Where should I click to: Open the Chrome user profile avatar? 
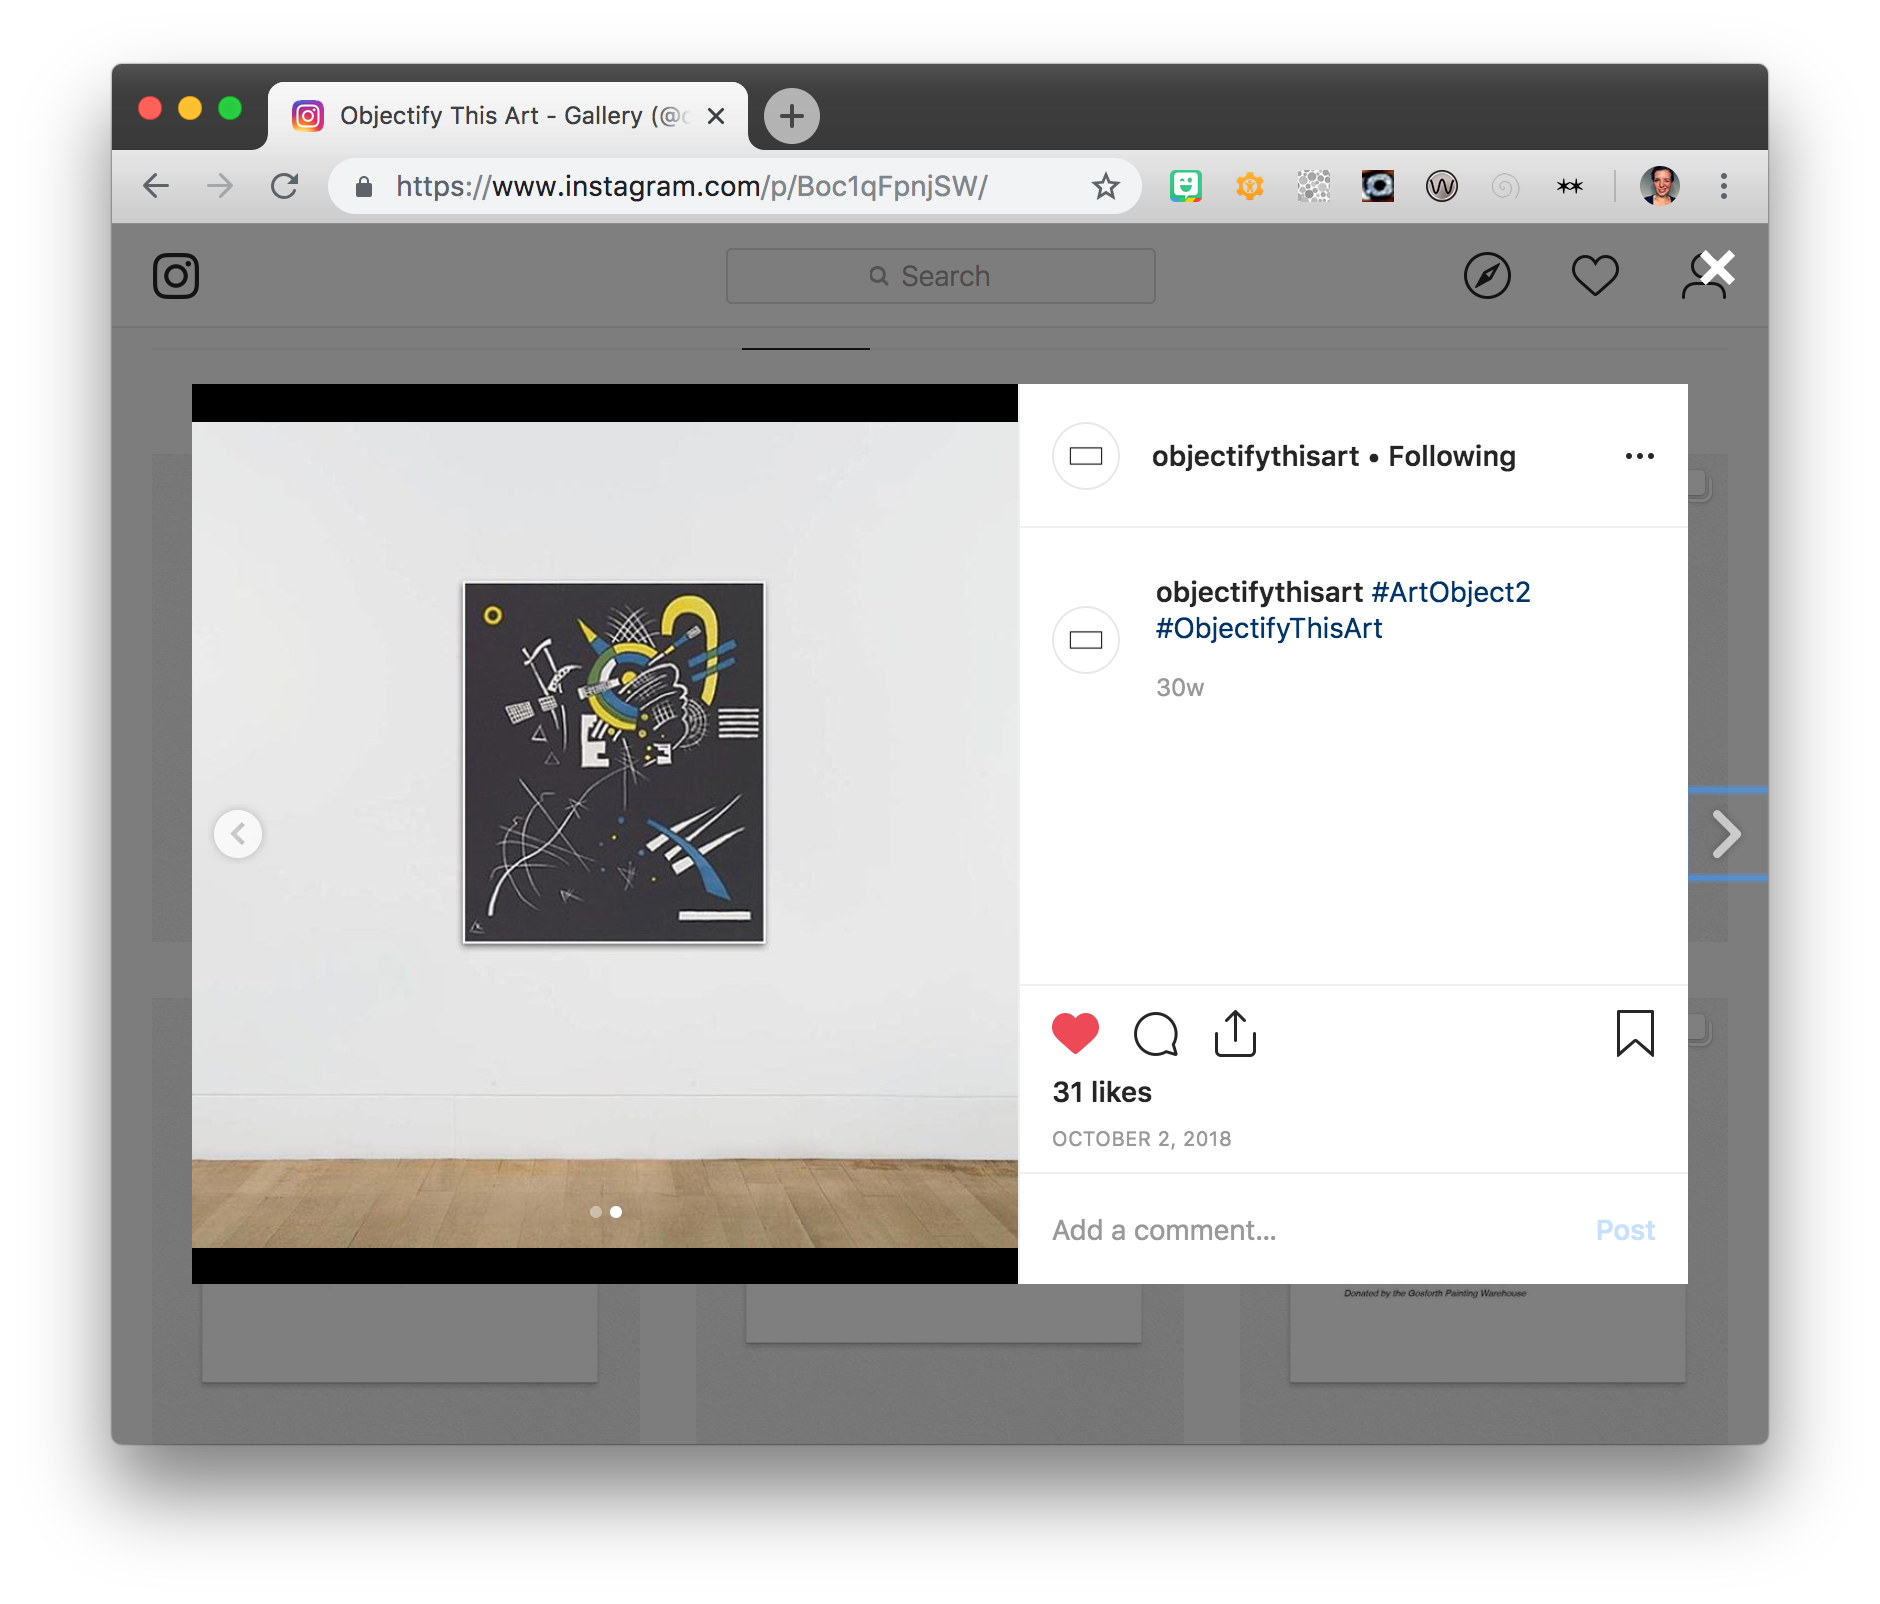(1660, 186)
